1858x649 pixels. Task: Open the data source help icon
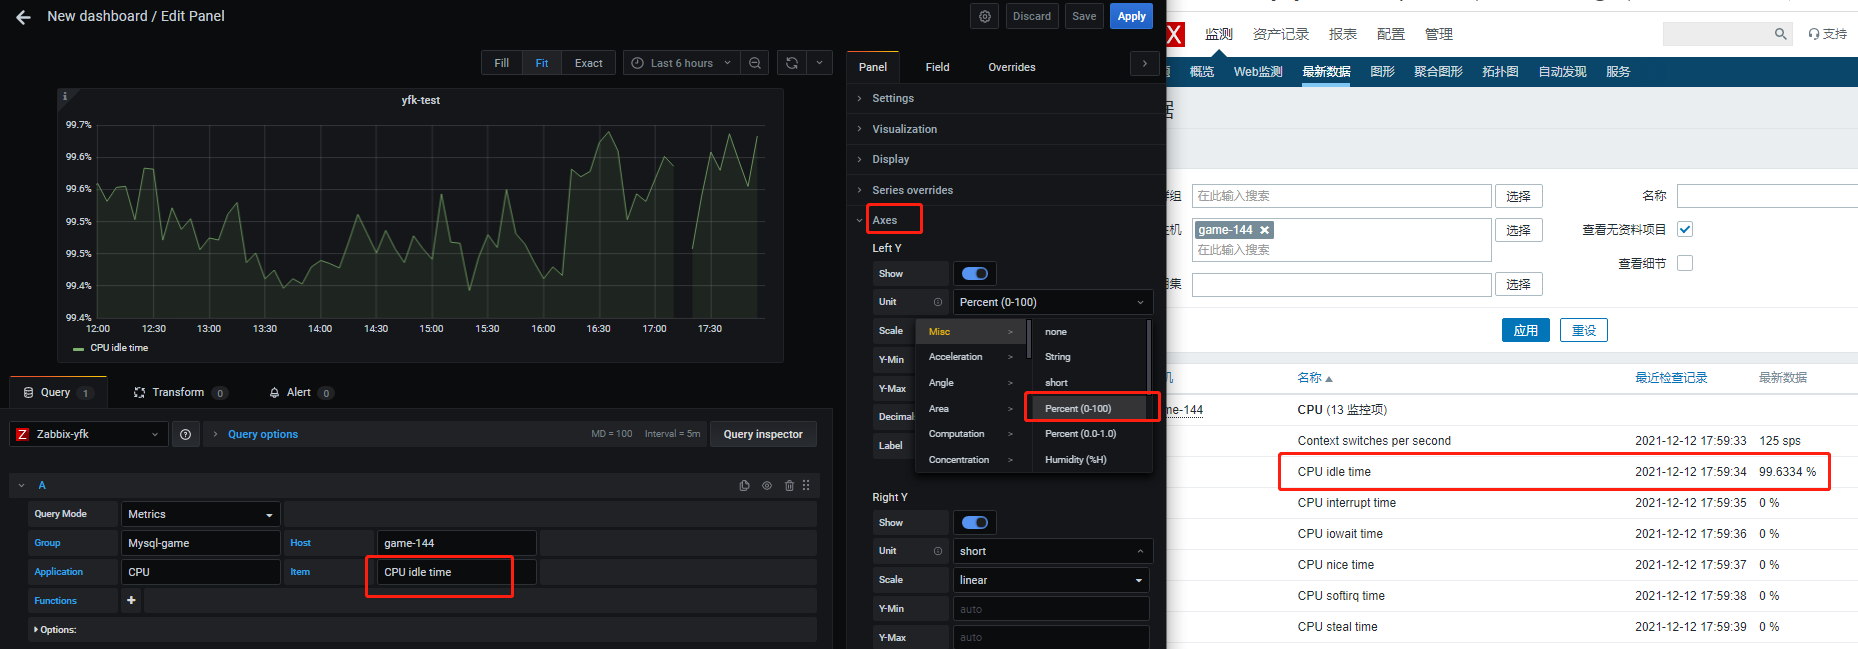[x=185, y=434]
